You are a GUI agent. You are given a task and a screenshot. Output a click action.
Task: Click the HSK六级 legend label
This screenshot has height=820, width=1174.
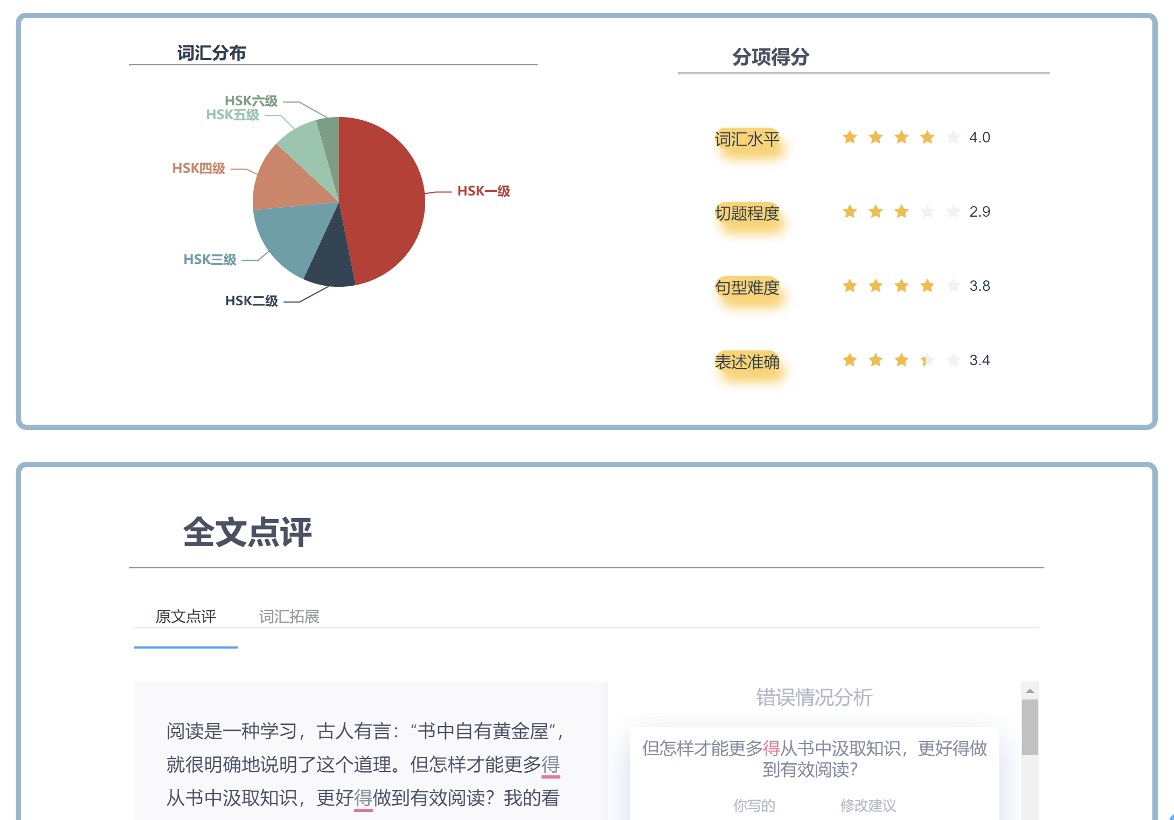pyautogui.click(x=250, y=101)
